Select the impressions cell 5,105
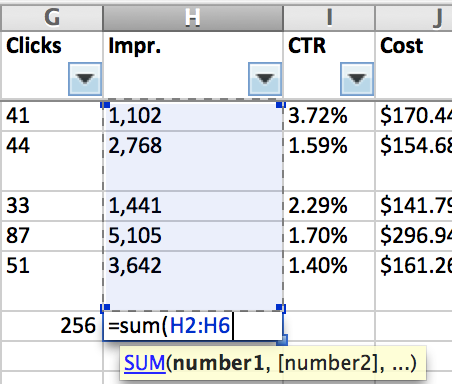 pyautogui.click(x=193, y=236)
